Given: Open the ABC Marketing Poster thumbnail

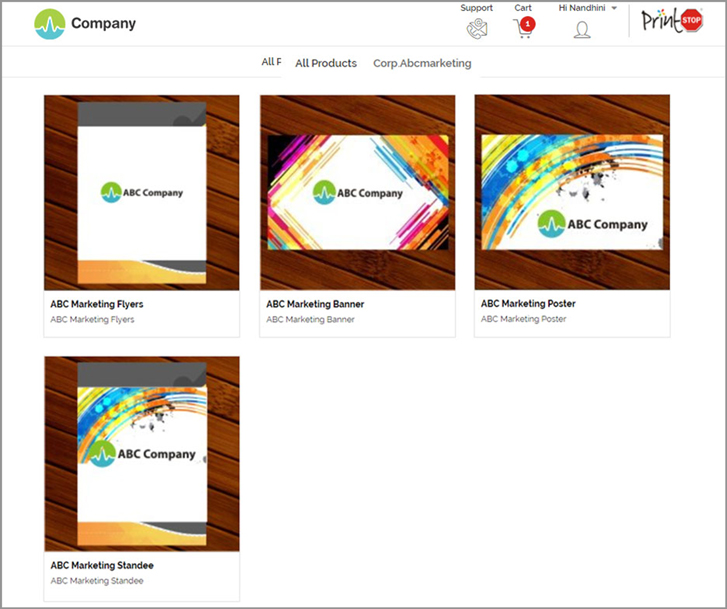Looking at the screenshot, I should click(572, 192).
